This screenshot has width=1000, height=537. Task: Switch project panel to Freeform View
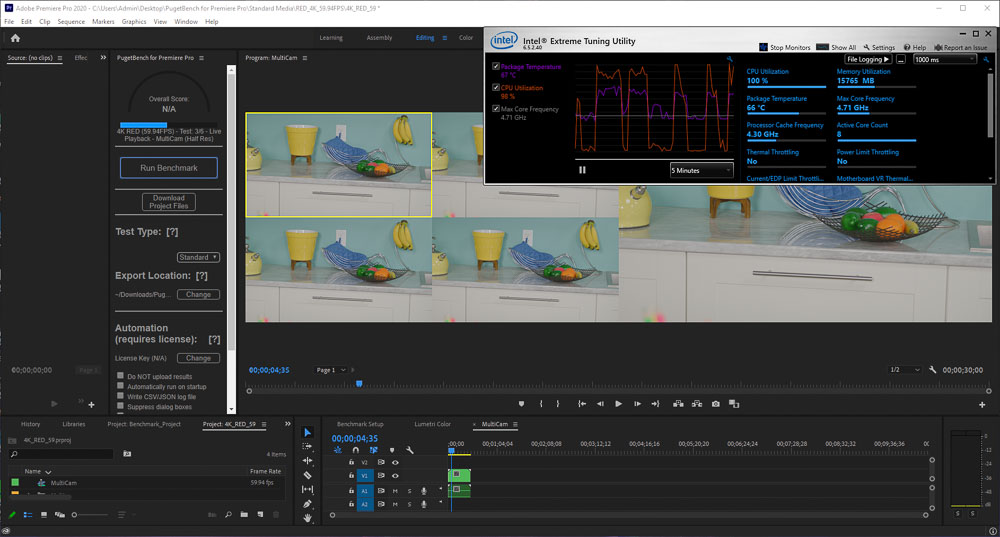59,515
